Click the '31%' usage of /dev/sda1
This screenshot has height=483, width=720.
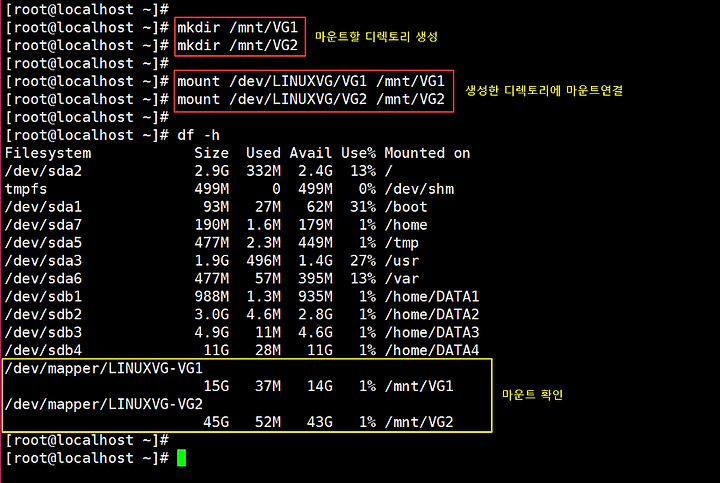363,207
